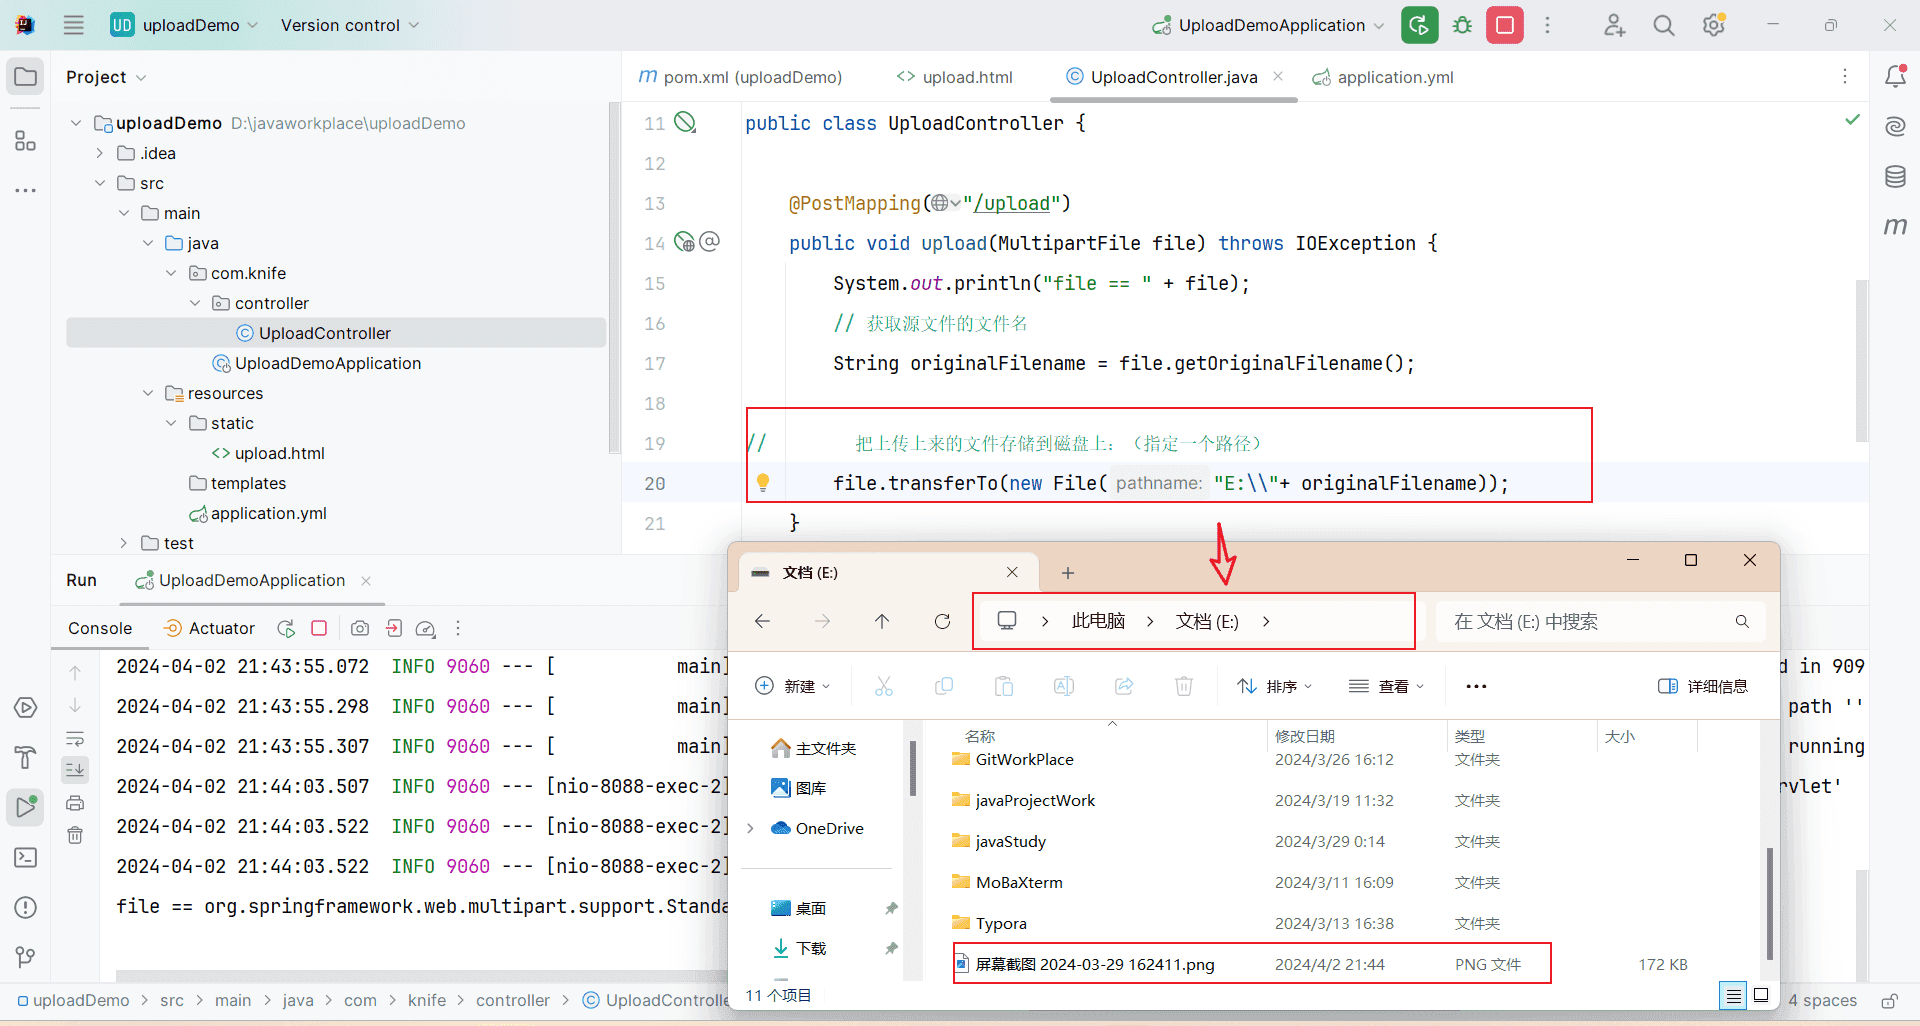
Task: Expand OneDrive in explorer navigation pane
Action: (750, 828)
